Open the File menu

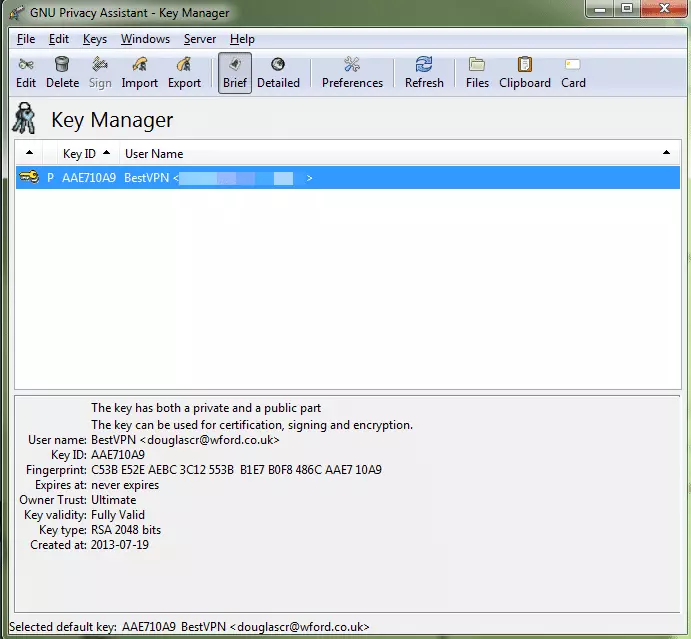point(26,39)
